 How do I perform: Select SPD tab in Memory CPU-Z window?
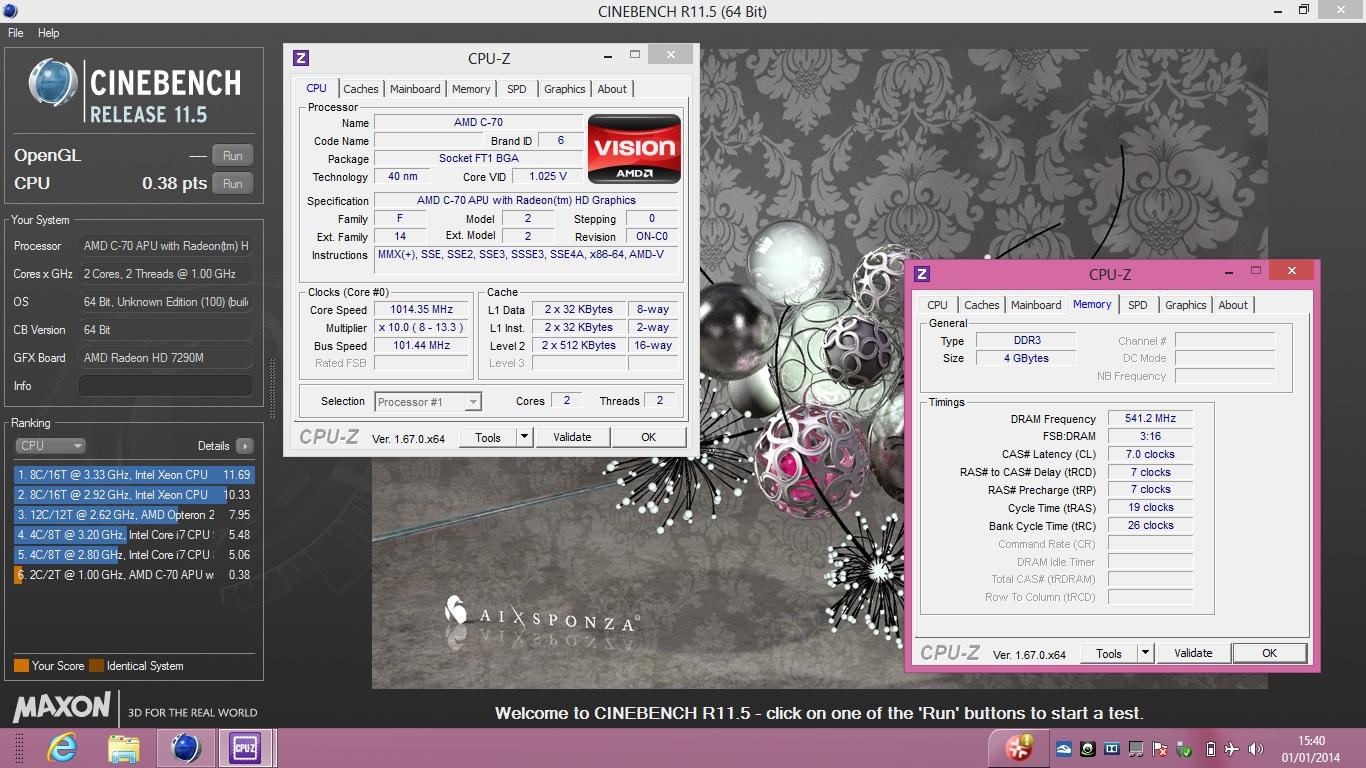click(1138, 305)
